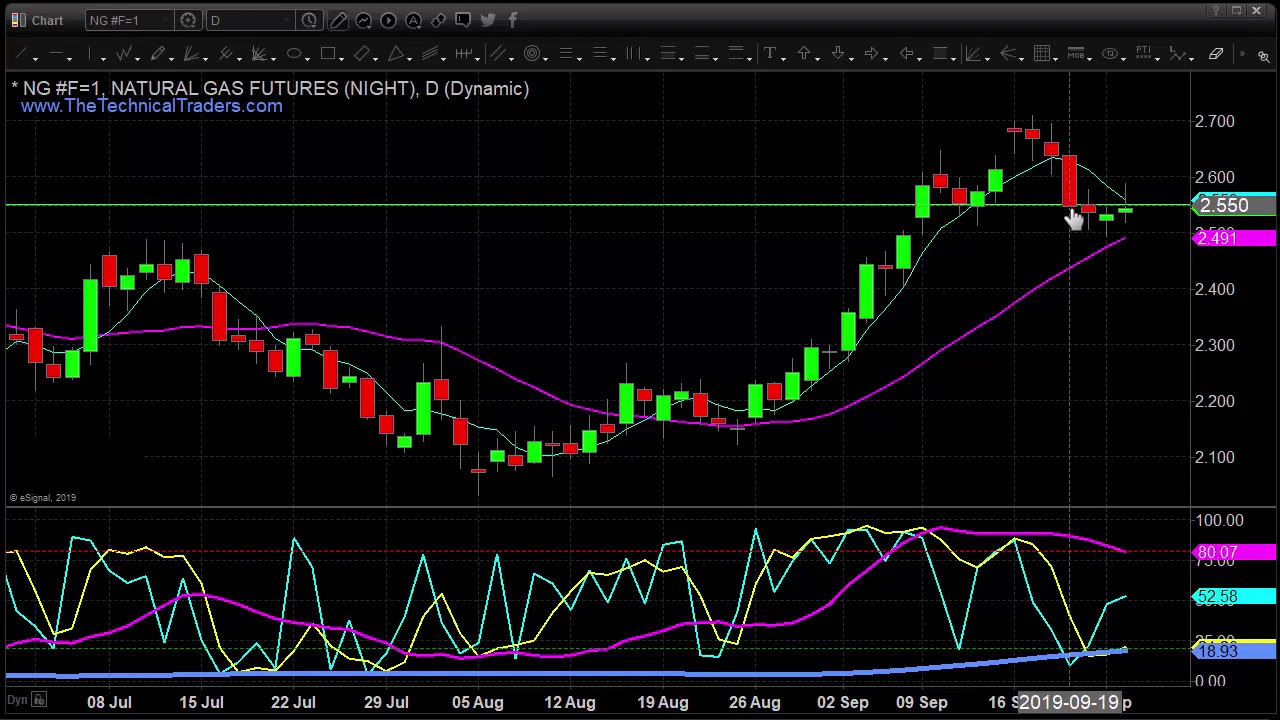
Task: Open the studies chart-line icon menu
Action: pyautogui.click(x=363, y=20)
